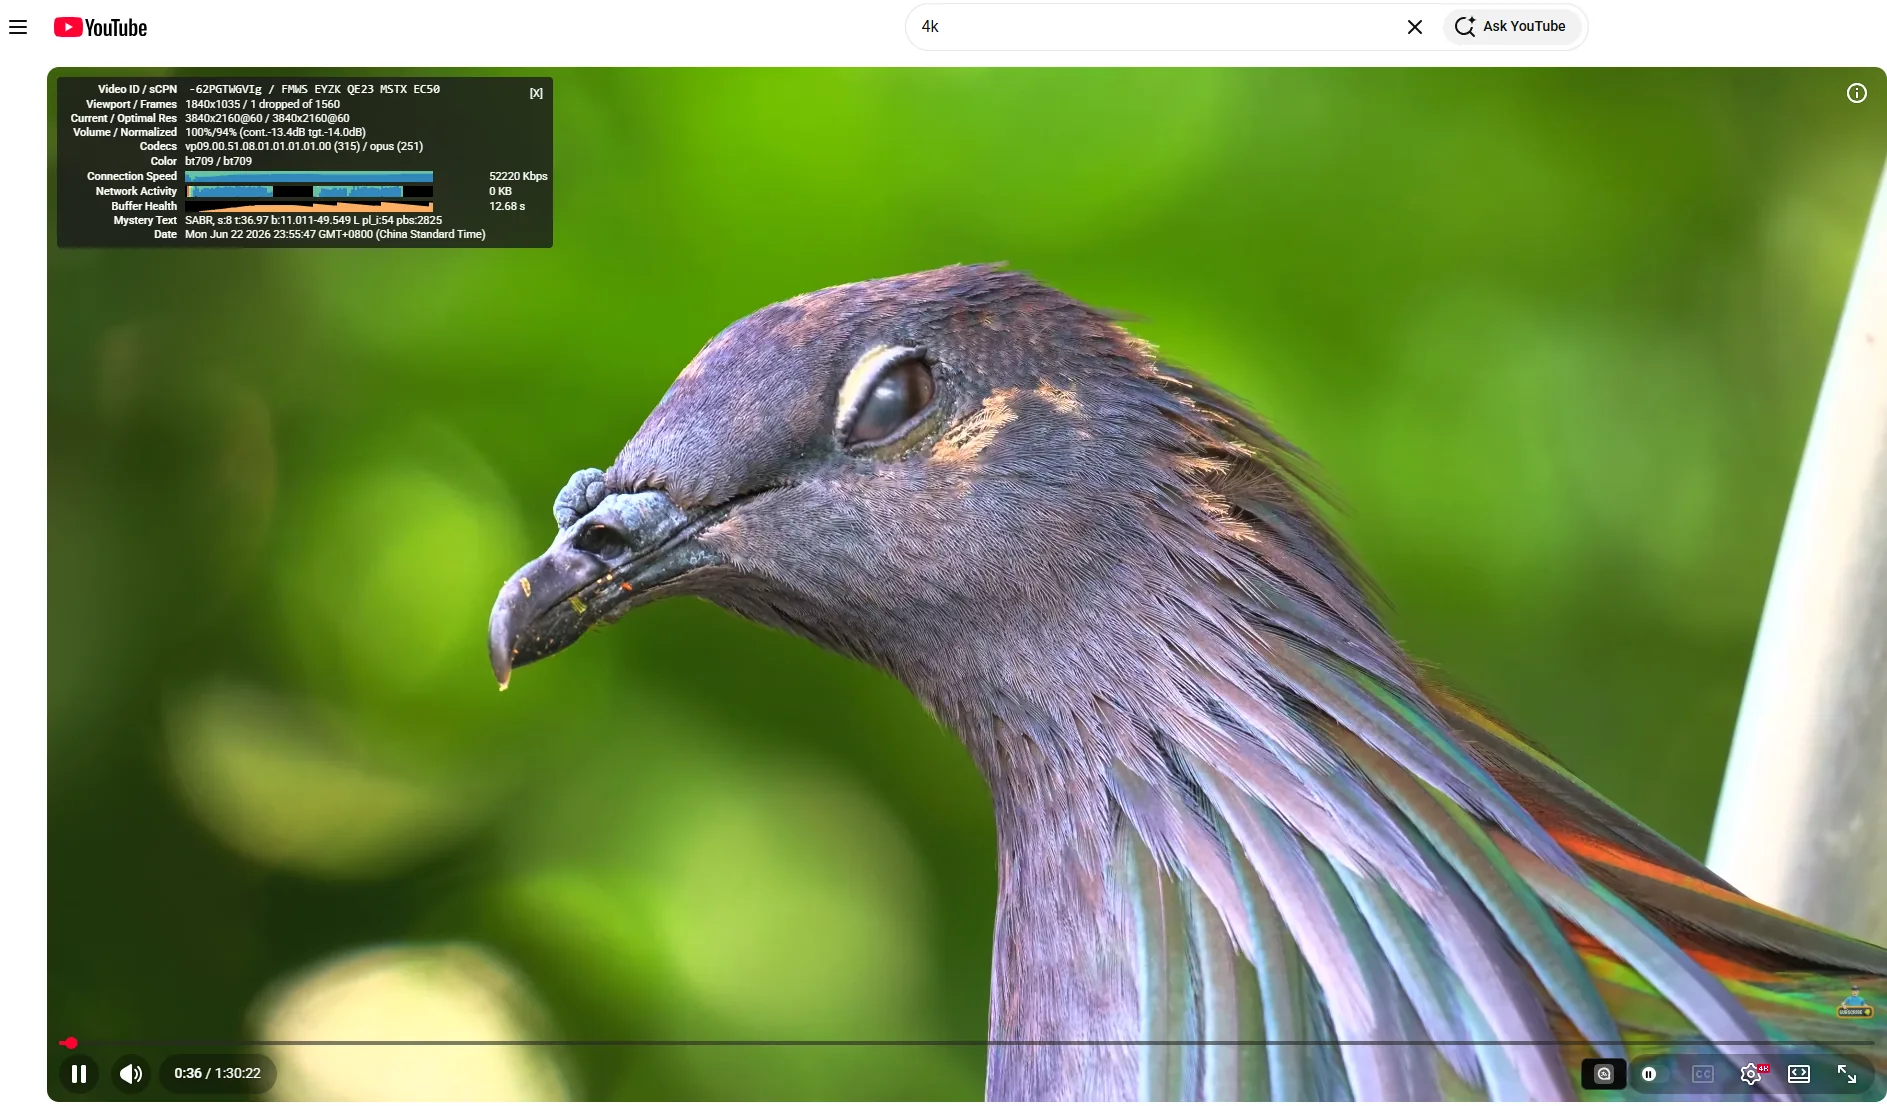
Task: Mute the video volume
Action: [131, 1074]
